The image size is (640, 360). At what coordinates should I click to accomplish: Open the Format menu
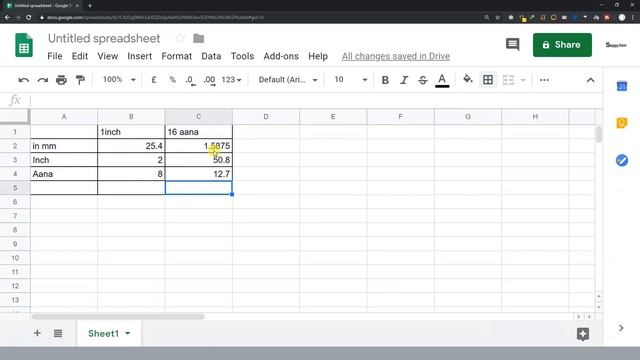coord(176,56)
